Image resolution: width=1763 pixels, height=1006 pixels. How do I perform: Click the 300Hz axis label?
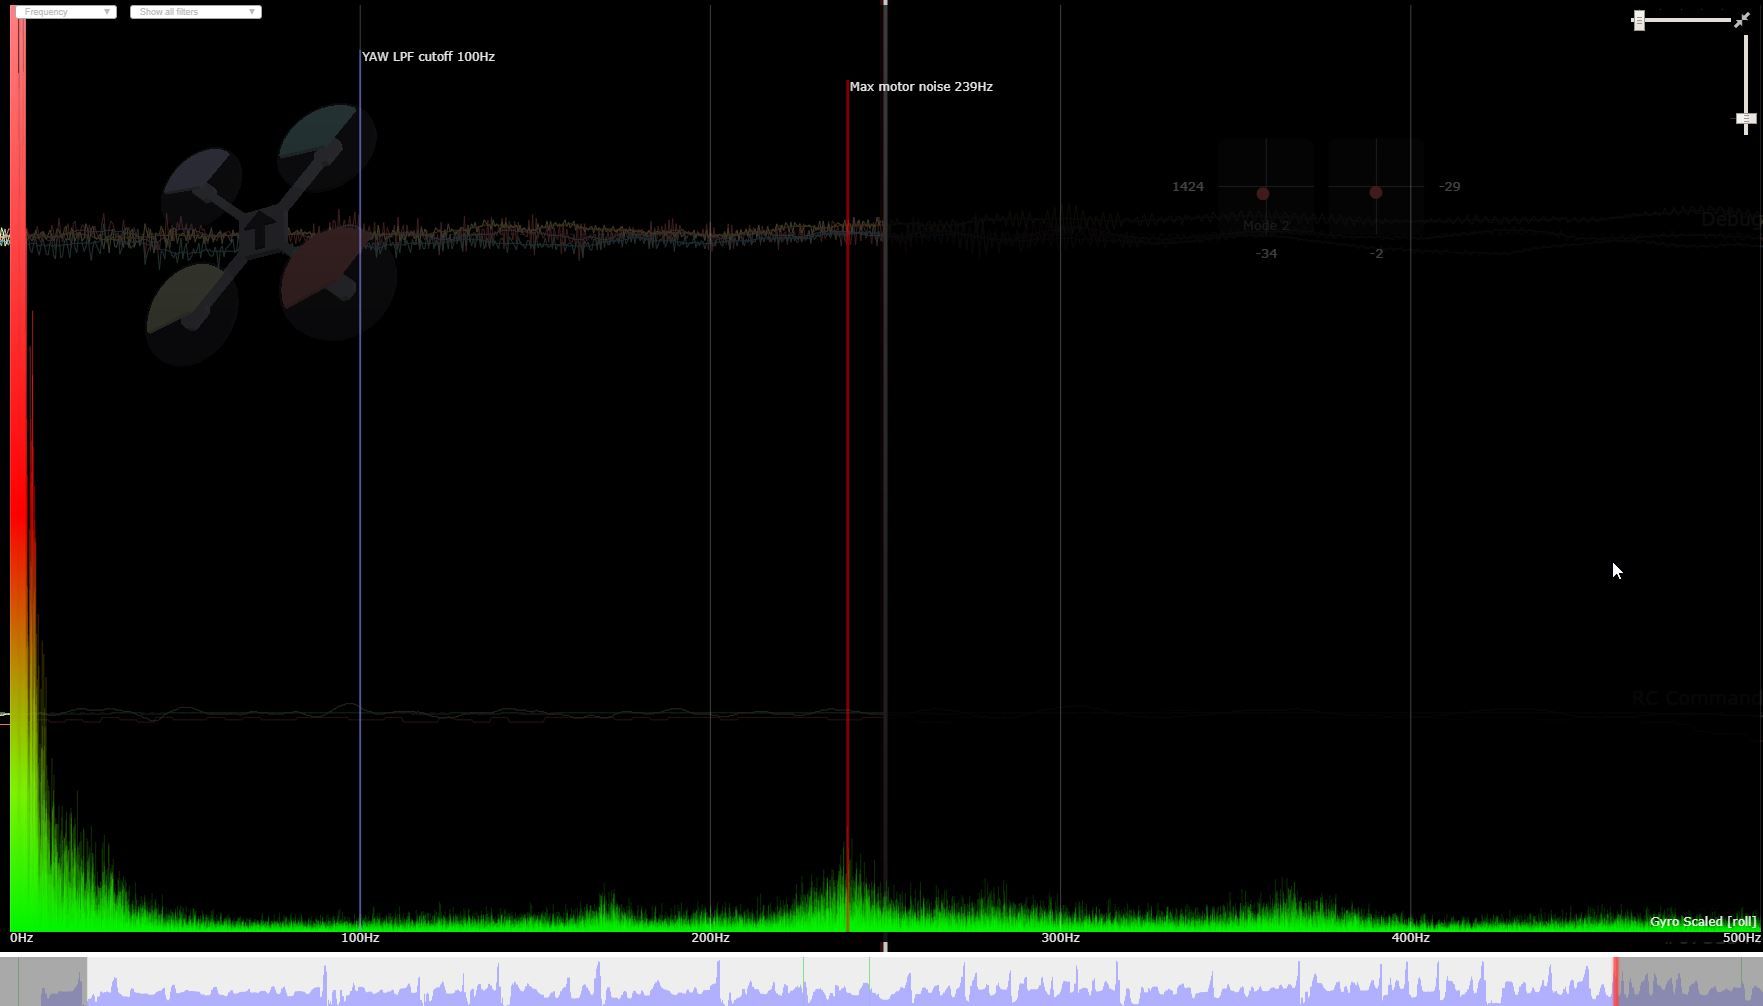(x=1060, y=938)
